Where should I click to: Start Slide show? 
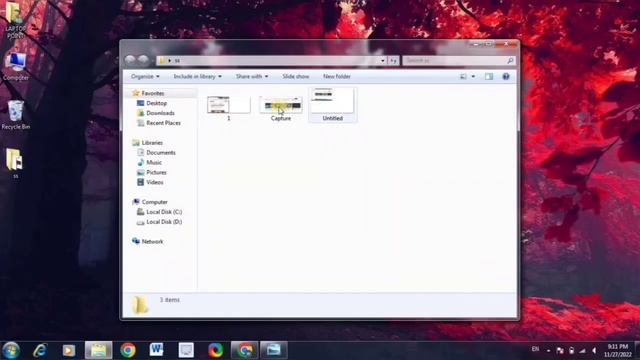click(x=296, y=76)
